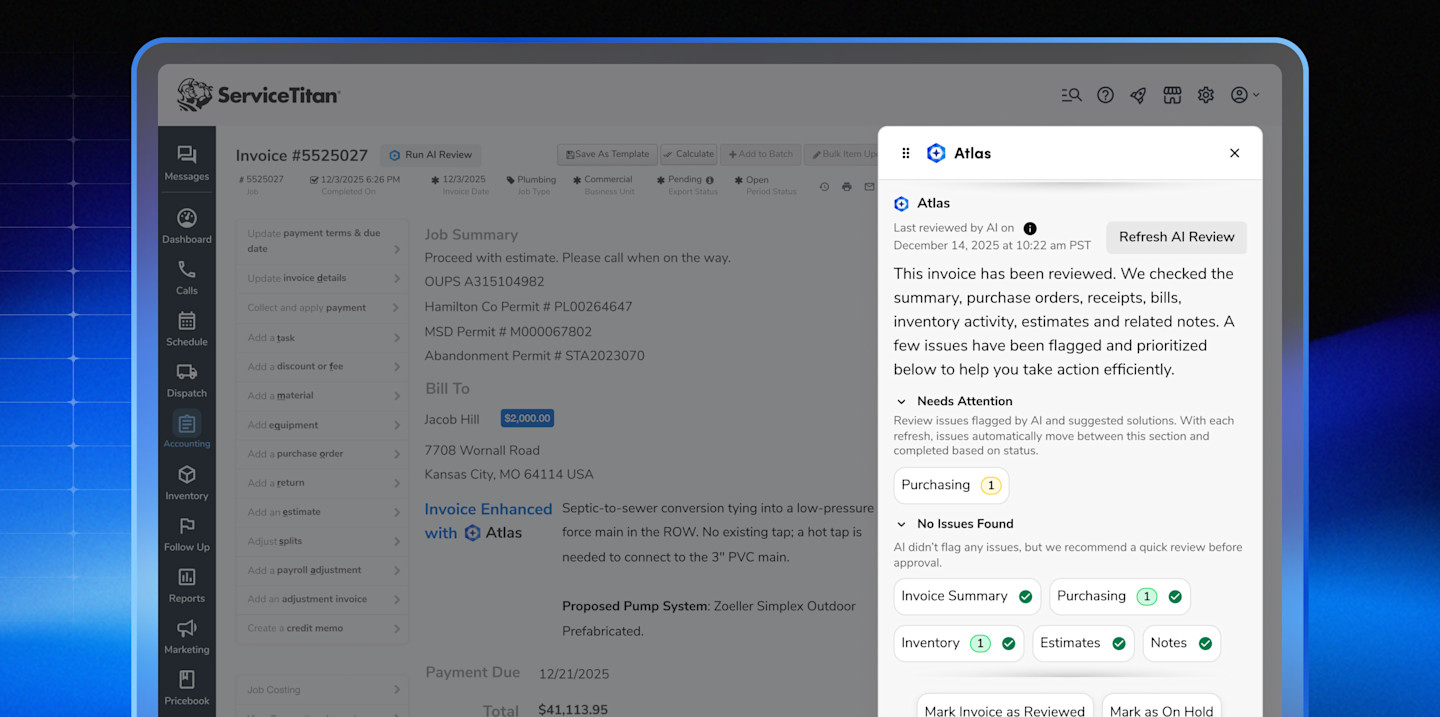
Task: Choose Add an adjustment invoice
Action: click(x=322, y=599)
